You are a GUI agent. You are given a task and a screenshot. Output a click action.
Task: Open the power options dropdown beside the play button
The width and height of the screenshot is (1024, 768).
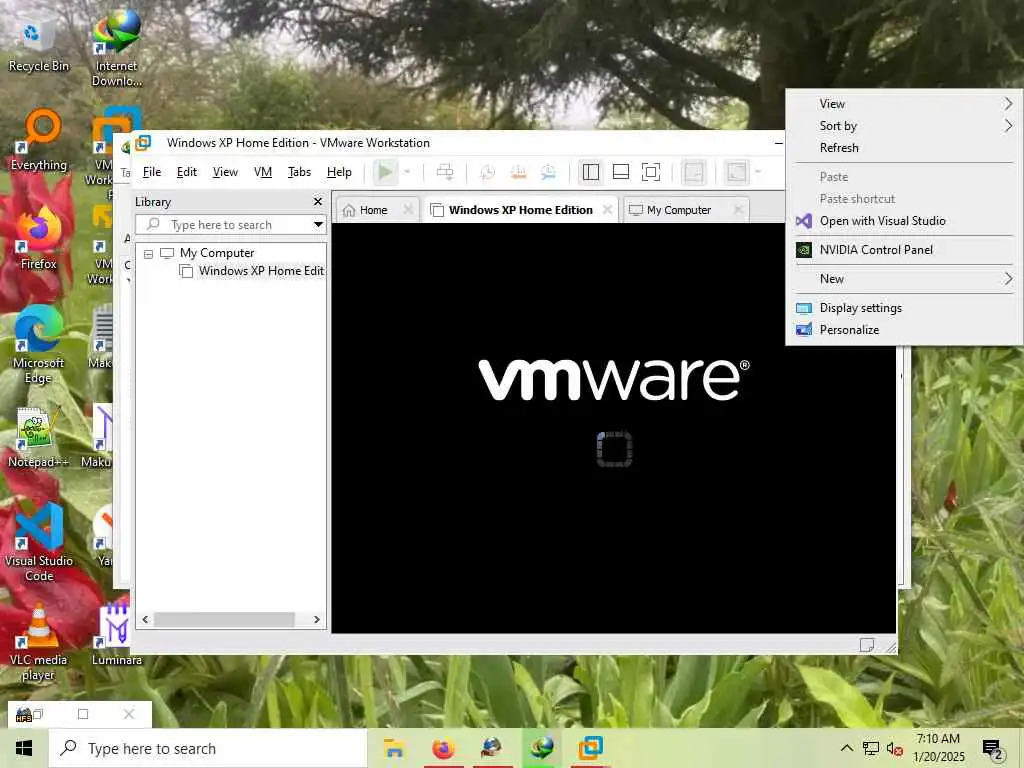point(407,172)
